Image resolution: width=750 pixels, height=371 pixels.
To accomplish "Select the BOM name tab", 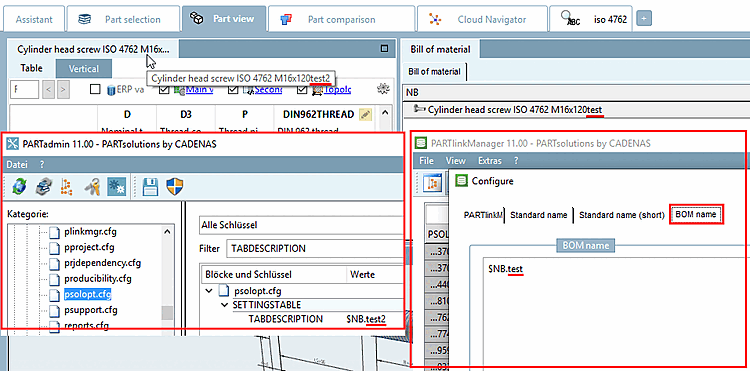I will [x=696, y=215].
